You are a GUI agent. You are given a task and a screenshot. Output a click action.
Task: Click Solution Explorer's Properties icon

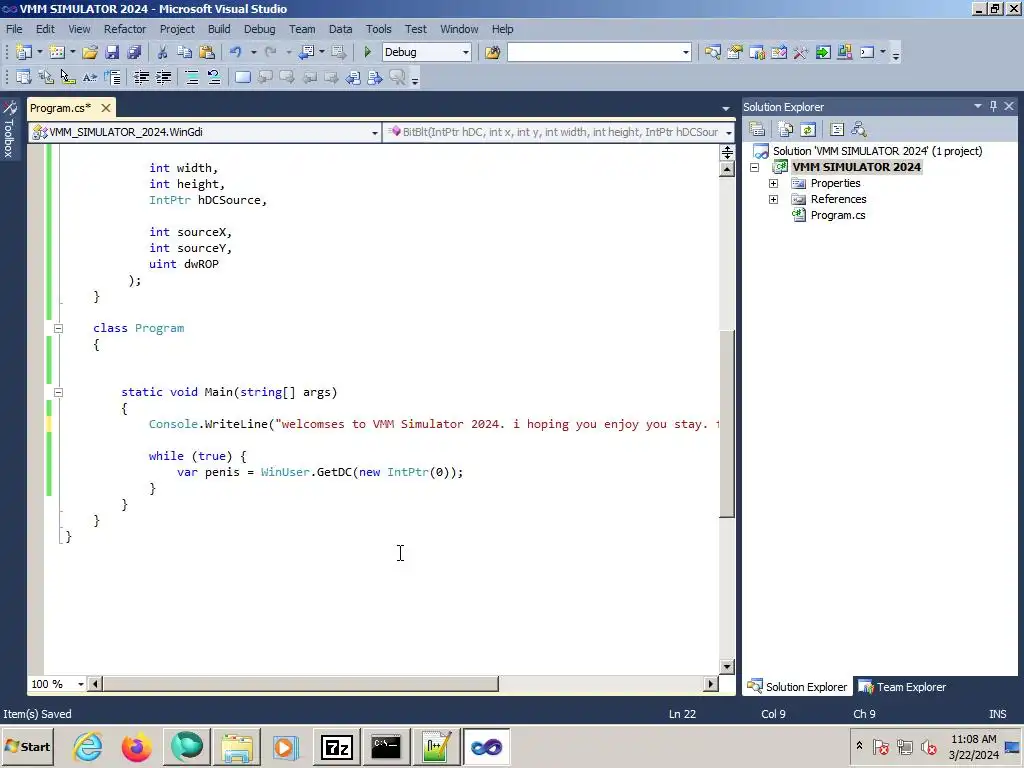757,129
